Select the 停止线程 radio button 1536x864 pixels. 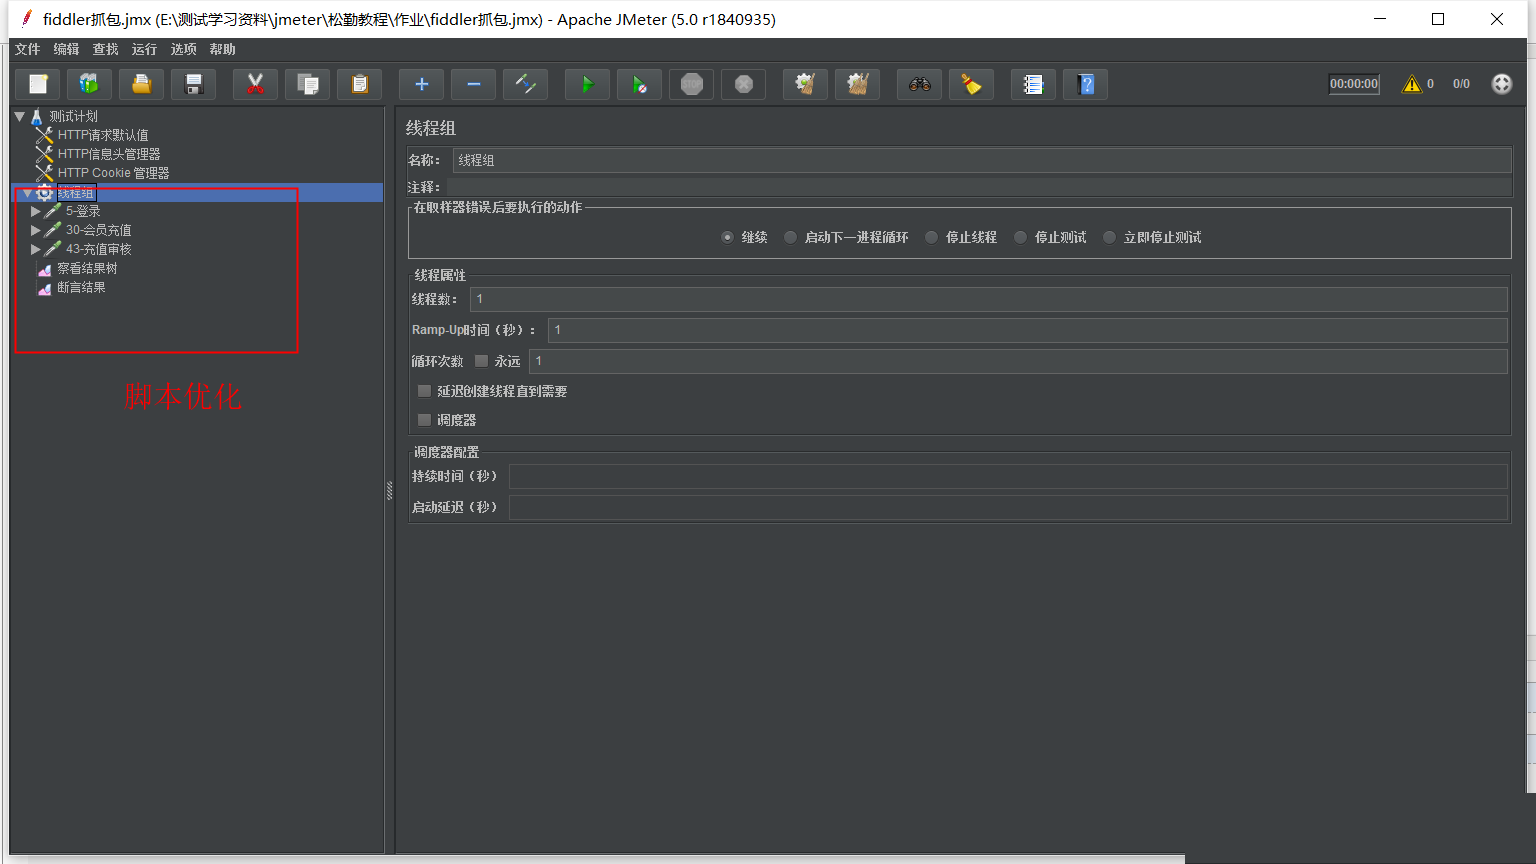932,238
